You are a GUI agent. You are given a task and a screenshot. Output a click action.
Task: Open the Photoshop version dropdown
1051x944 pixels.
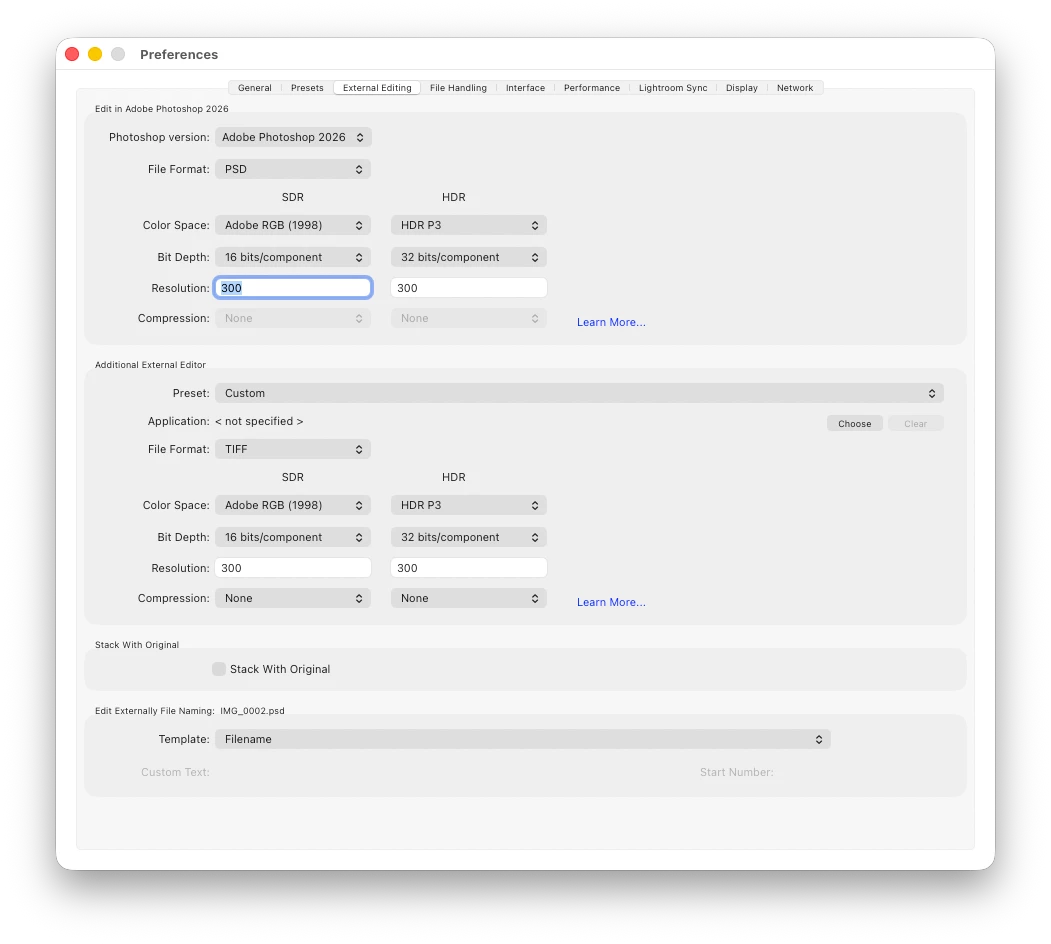(x=293, y=137)
